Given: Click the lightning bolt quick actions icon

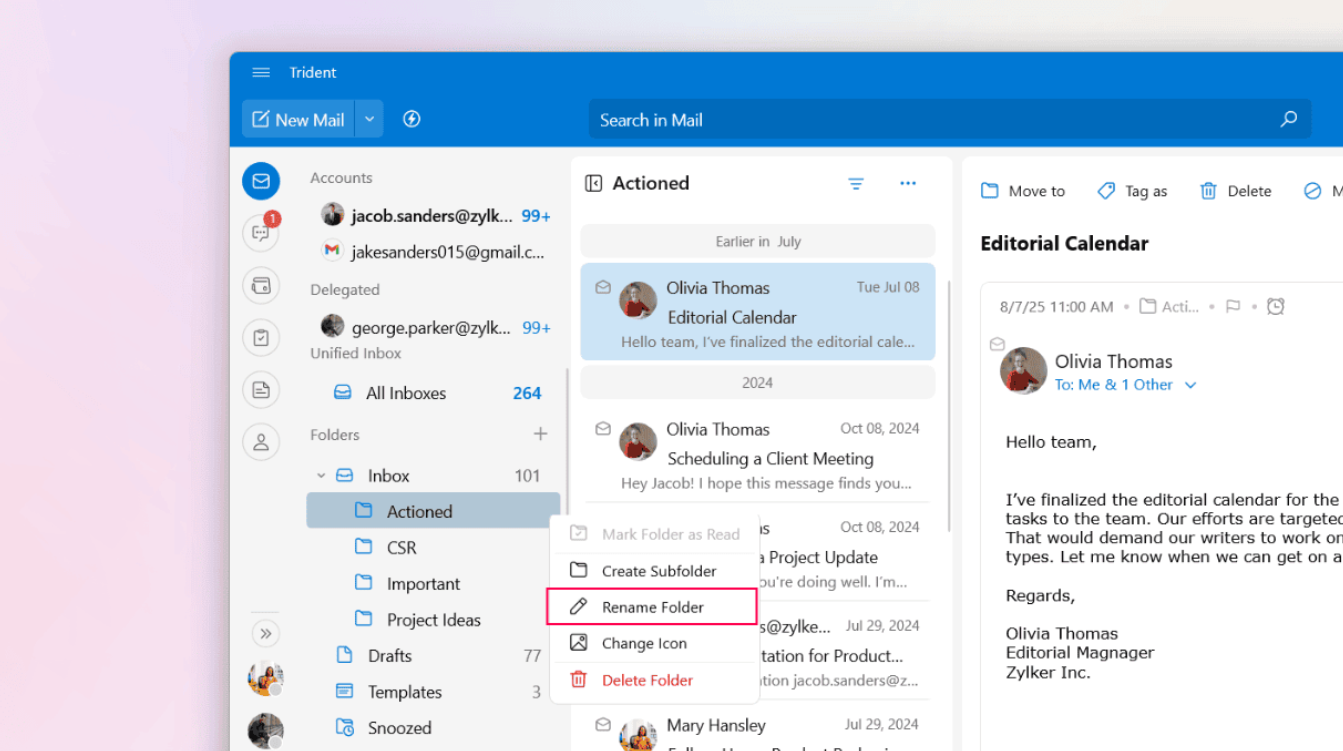Looking at the screenshot, I should (411, 119).
